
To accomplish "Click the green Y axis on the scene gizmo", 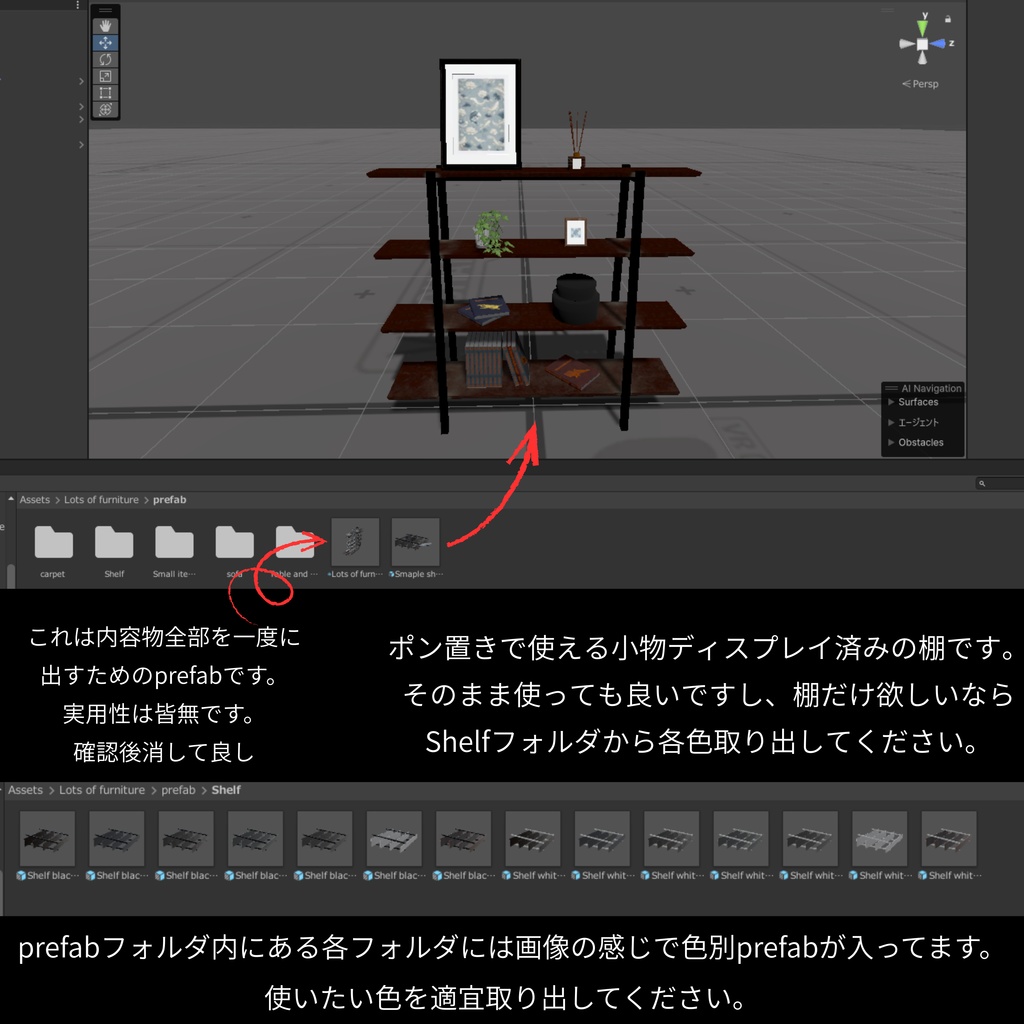I will click(922, 26).
